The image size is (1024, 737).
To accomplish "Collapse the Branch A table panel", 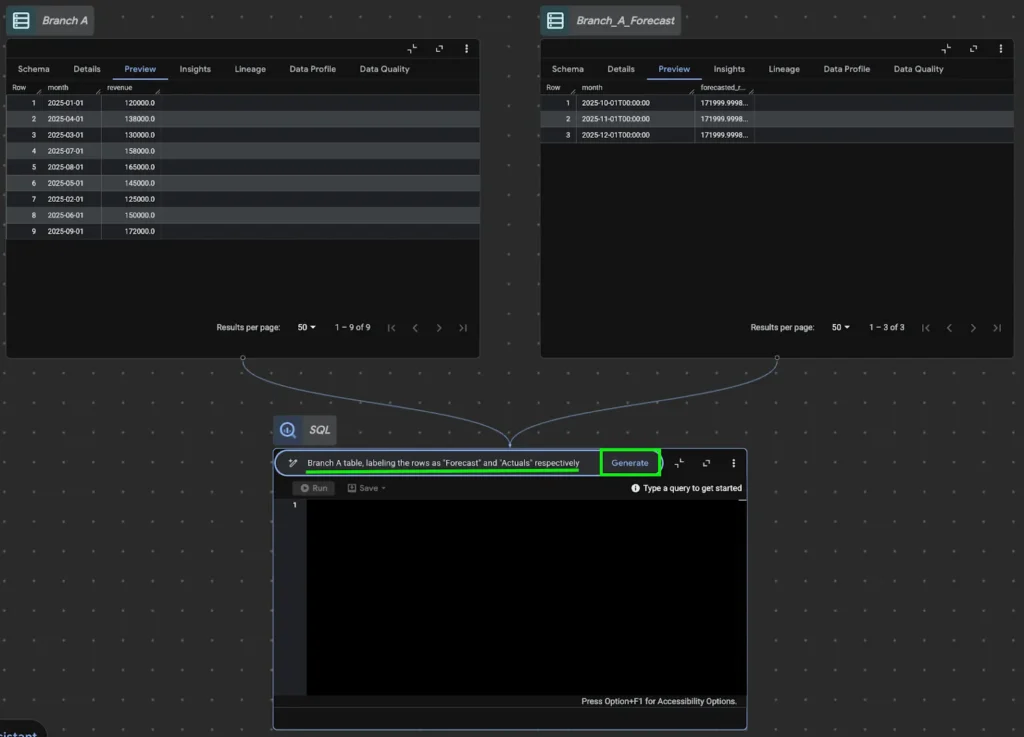I will [413, 49].
